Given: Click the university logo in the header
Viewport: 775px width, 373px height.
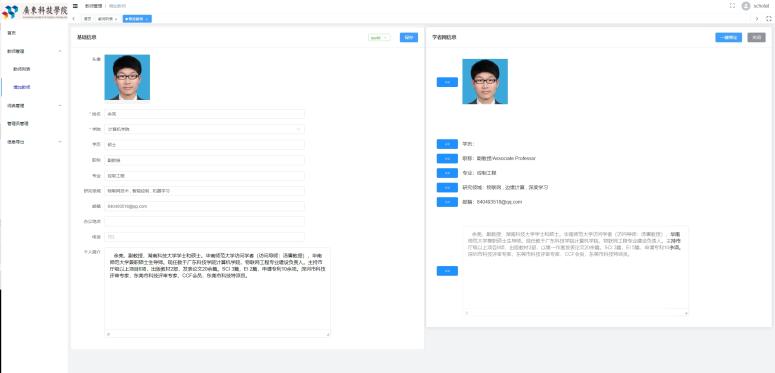Looking at the screenshot, I should click(35, 11).
